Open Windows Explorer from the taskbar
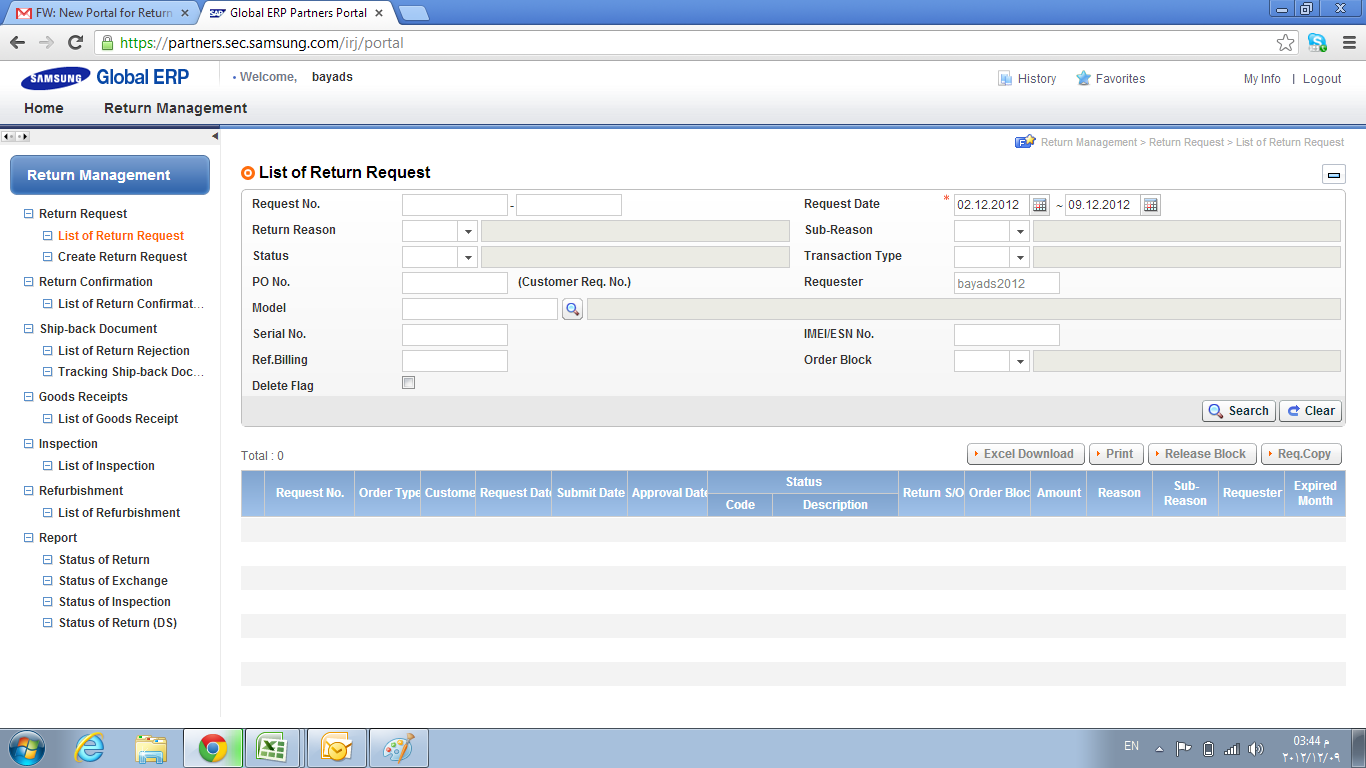The height and width of the screenshot is (768, 1366). 152,748
